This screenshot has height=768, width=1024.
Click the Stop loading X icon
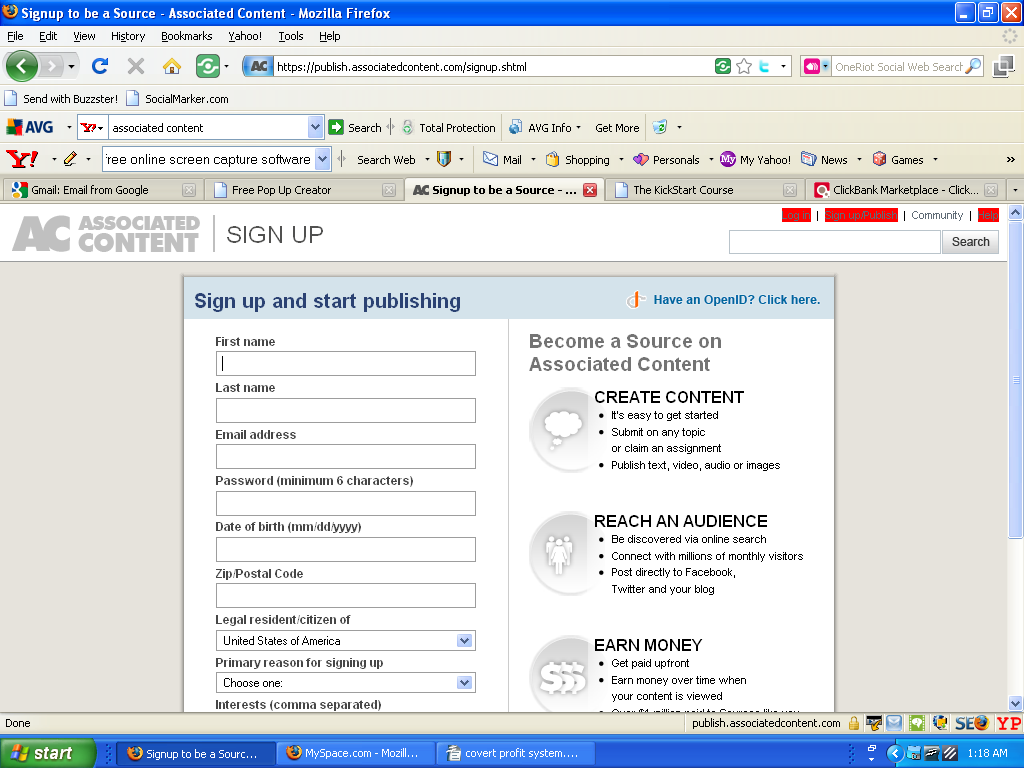[x=136, y=67]
